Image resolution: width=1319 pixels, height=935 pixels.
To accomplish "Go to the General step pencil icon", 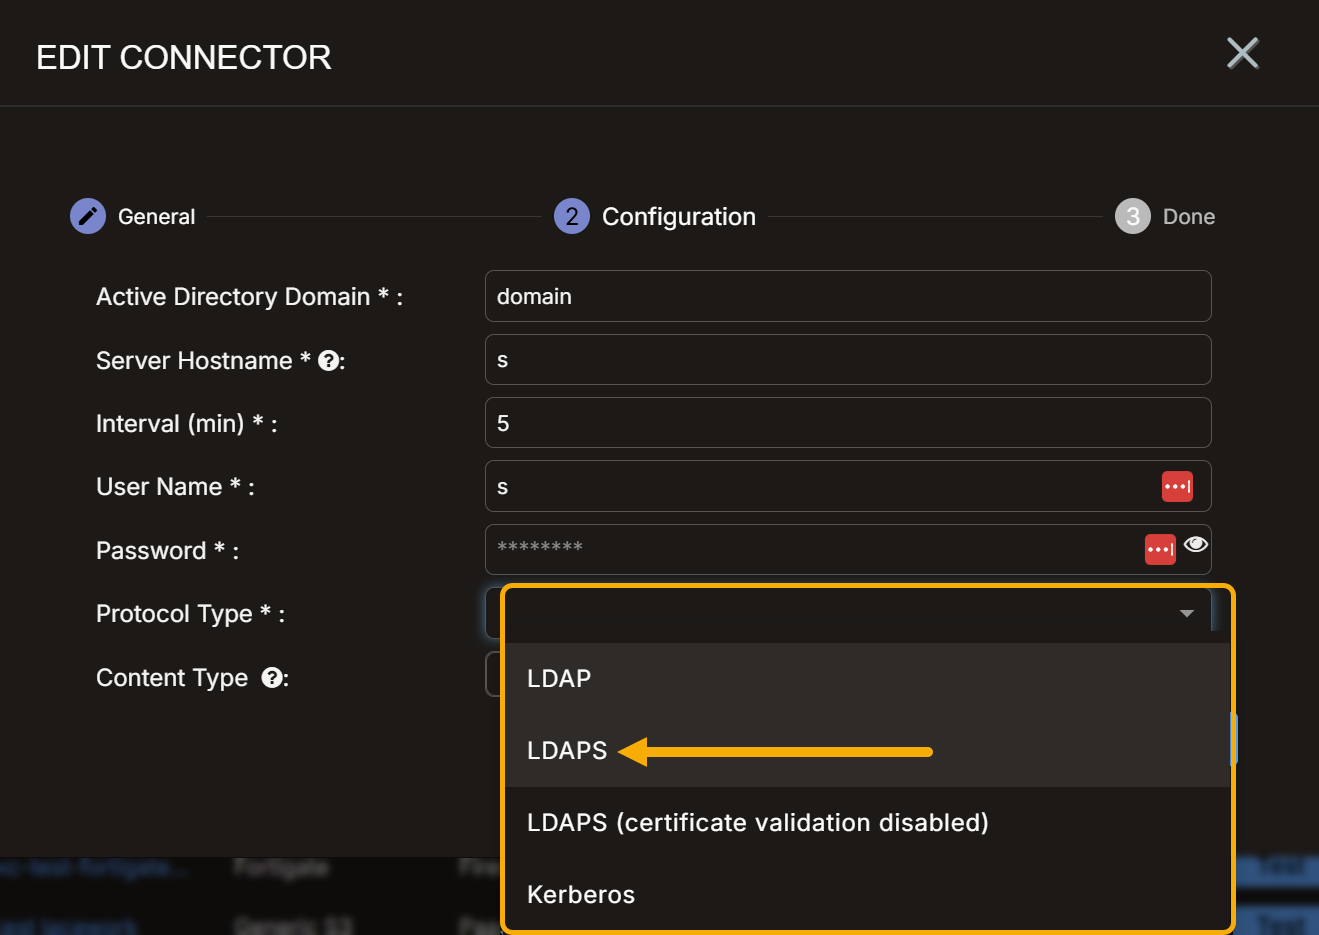I will 88,216.
